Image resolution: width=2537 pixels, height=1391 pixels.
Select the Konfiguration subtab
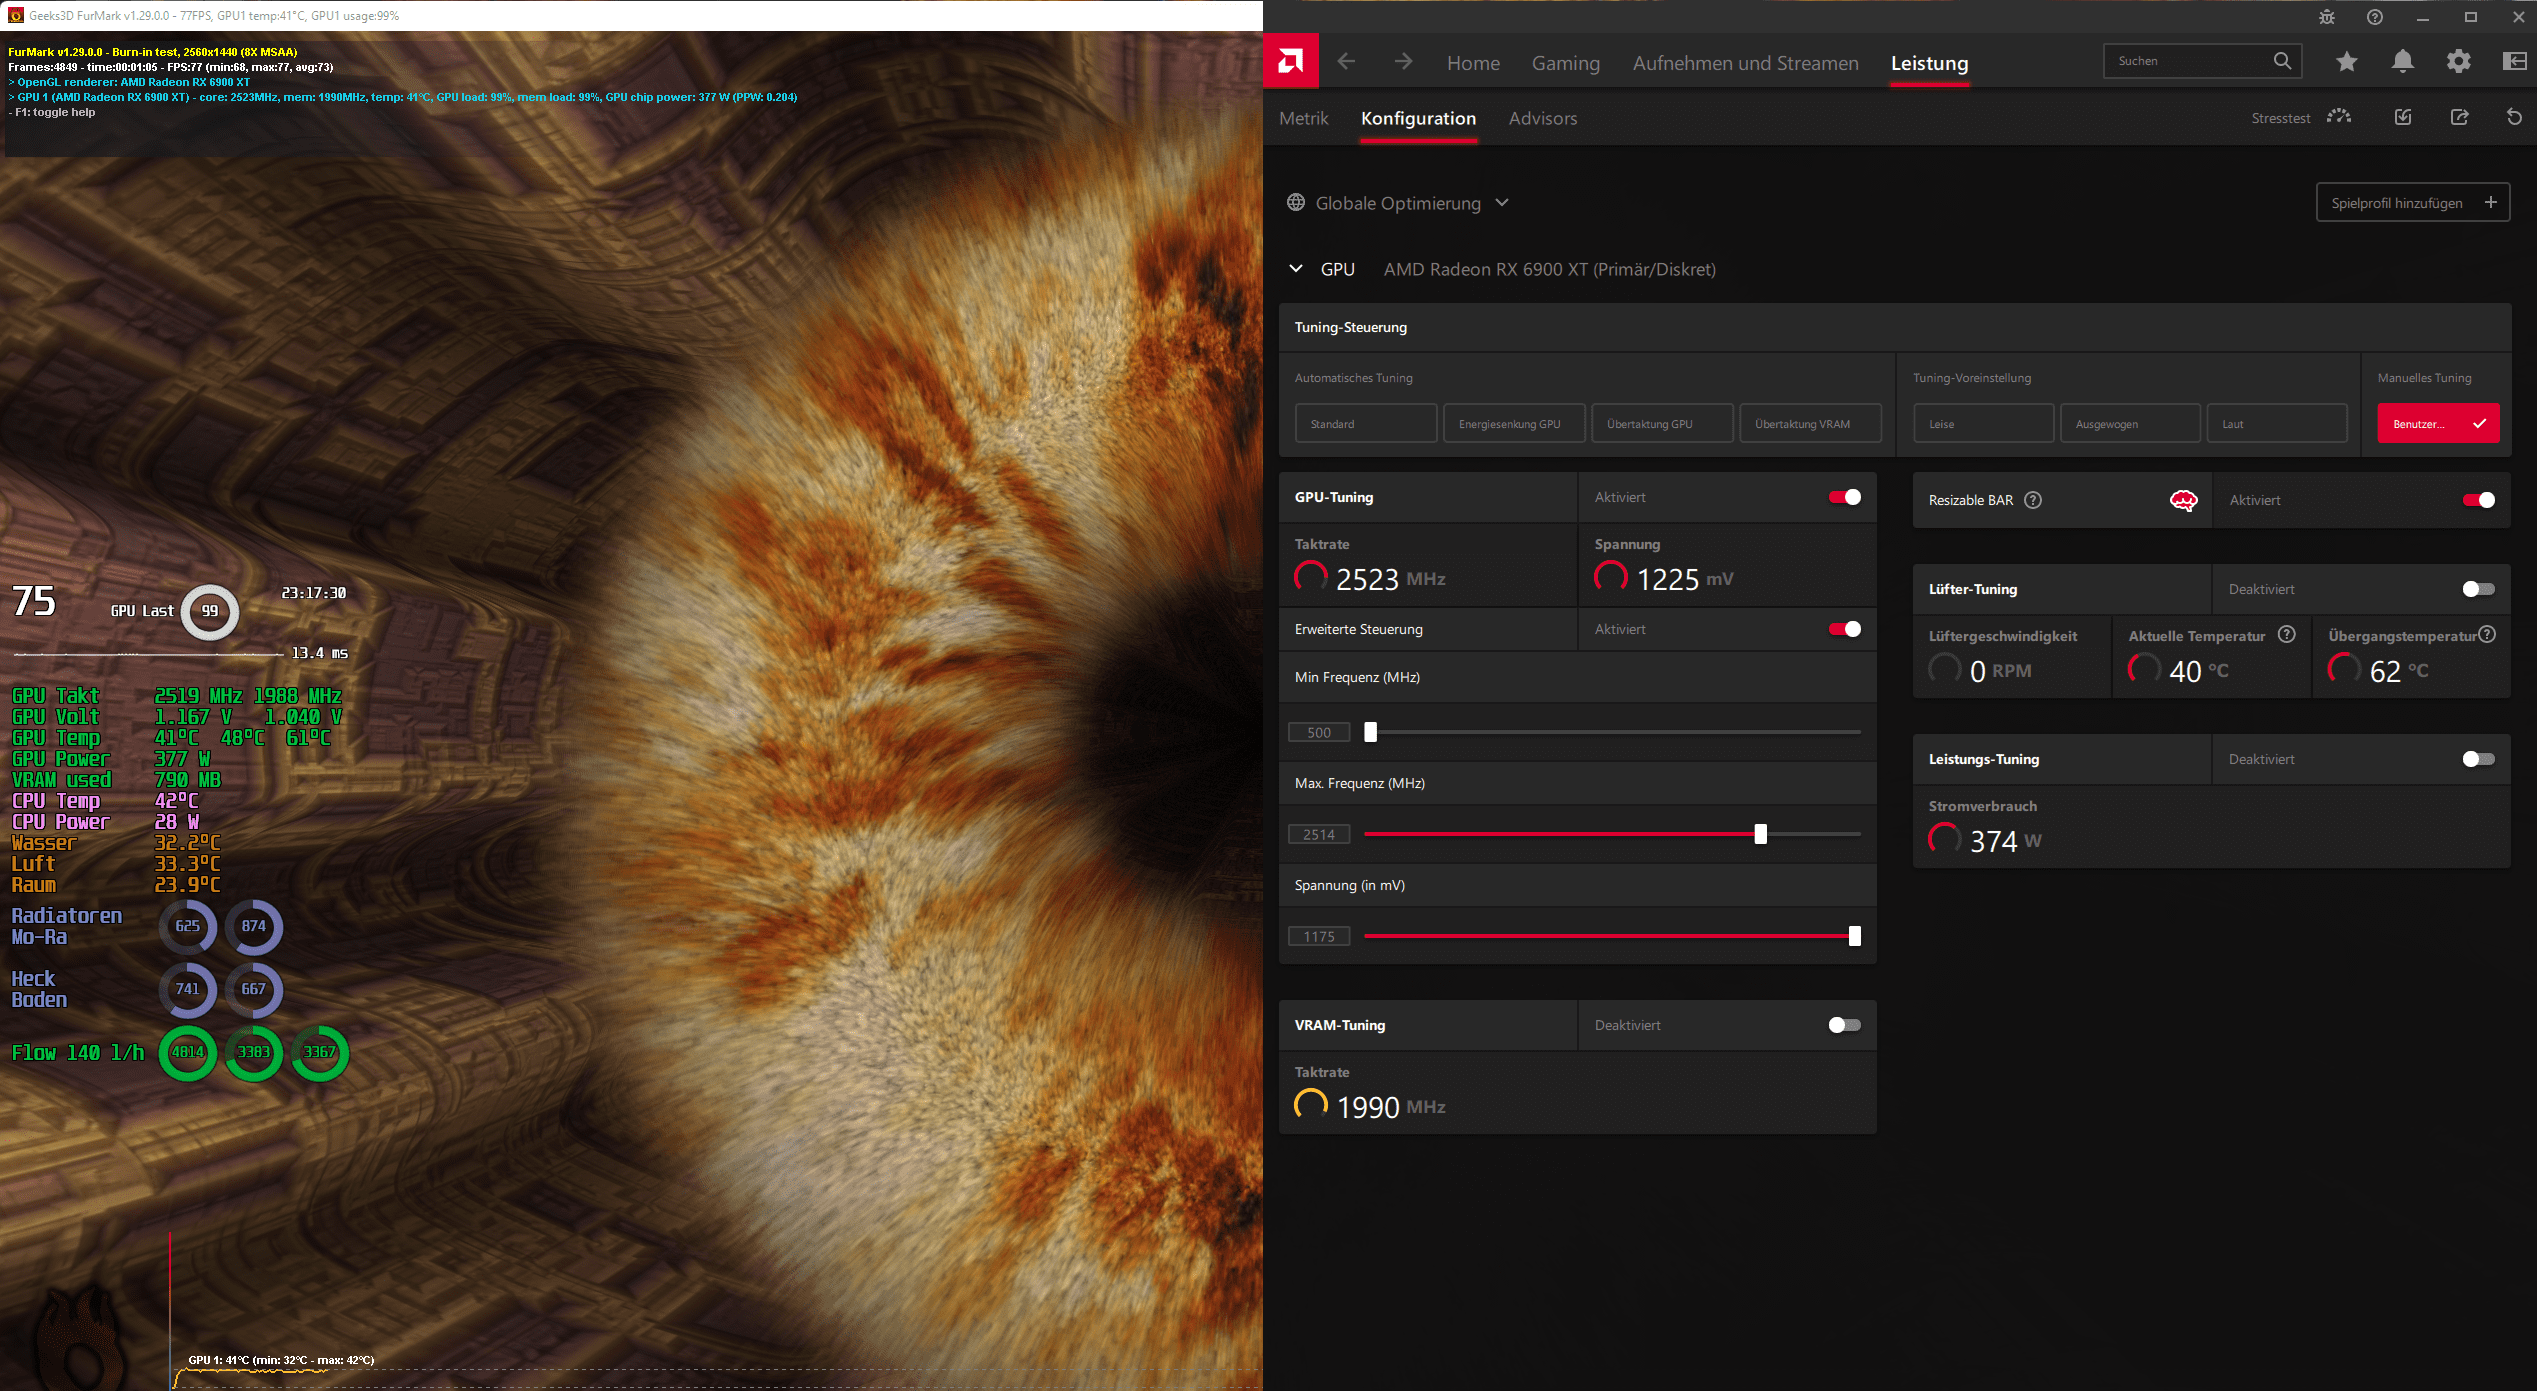pyautogui.click(x=1418, y=118)
